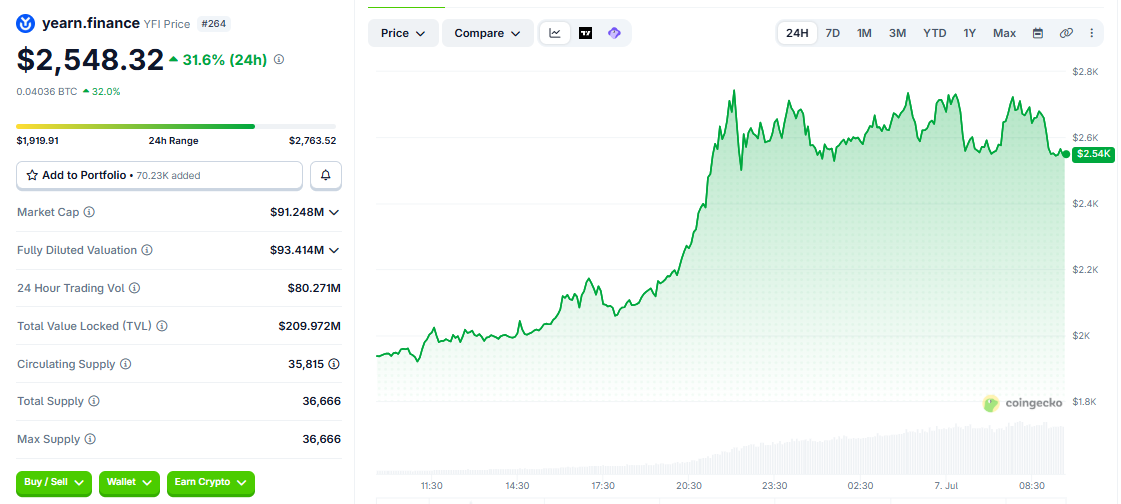Click the 20:30 time axis label
This screenshot has width=1121, height=504.
point(688,485)
